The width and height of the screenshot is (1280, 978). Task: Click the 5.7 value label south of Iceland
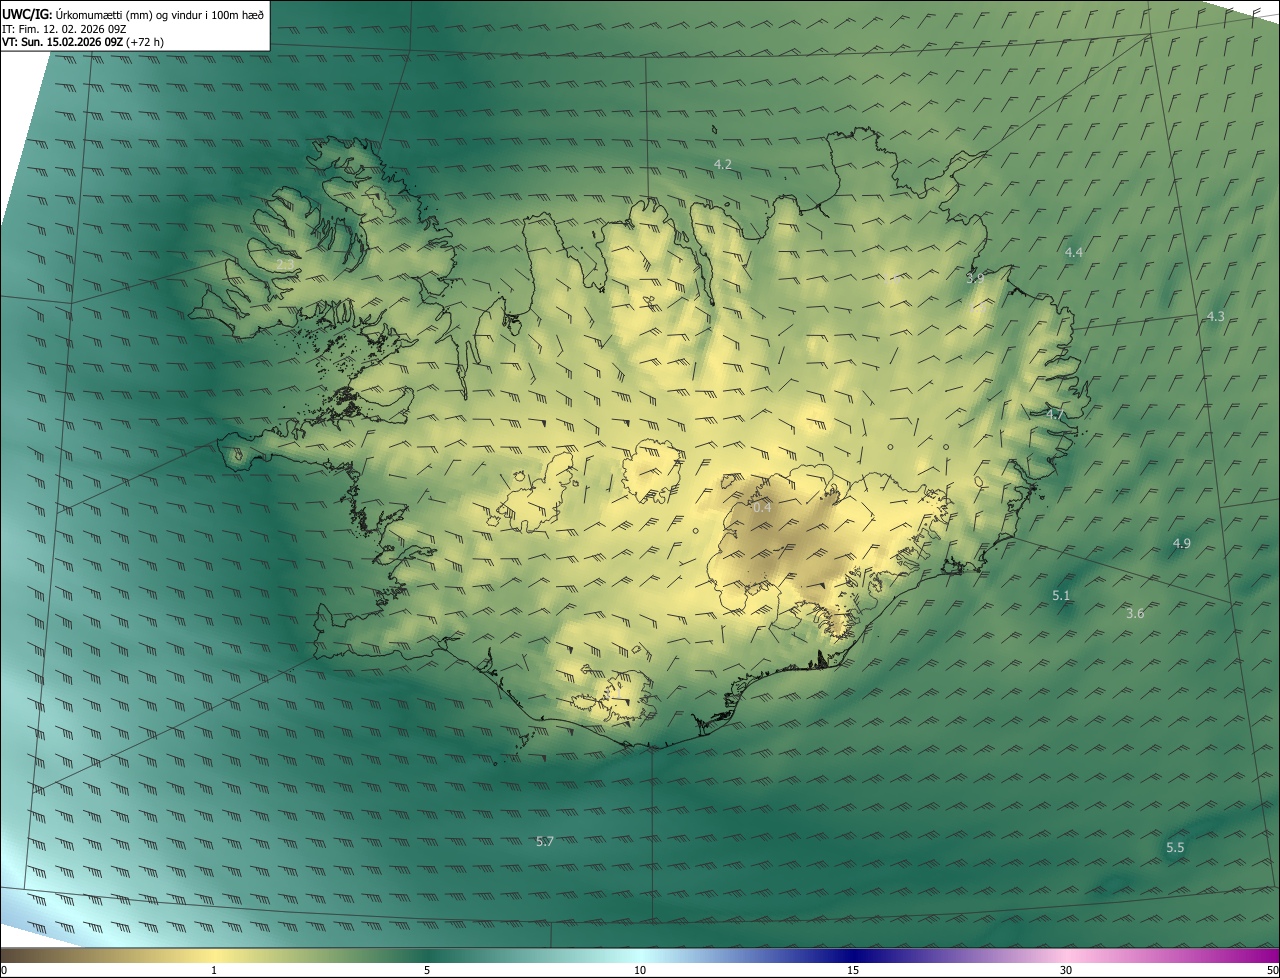click(x=545, y=841)
